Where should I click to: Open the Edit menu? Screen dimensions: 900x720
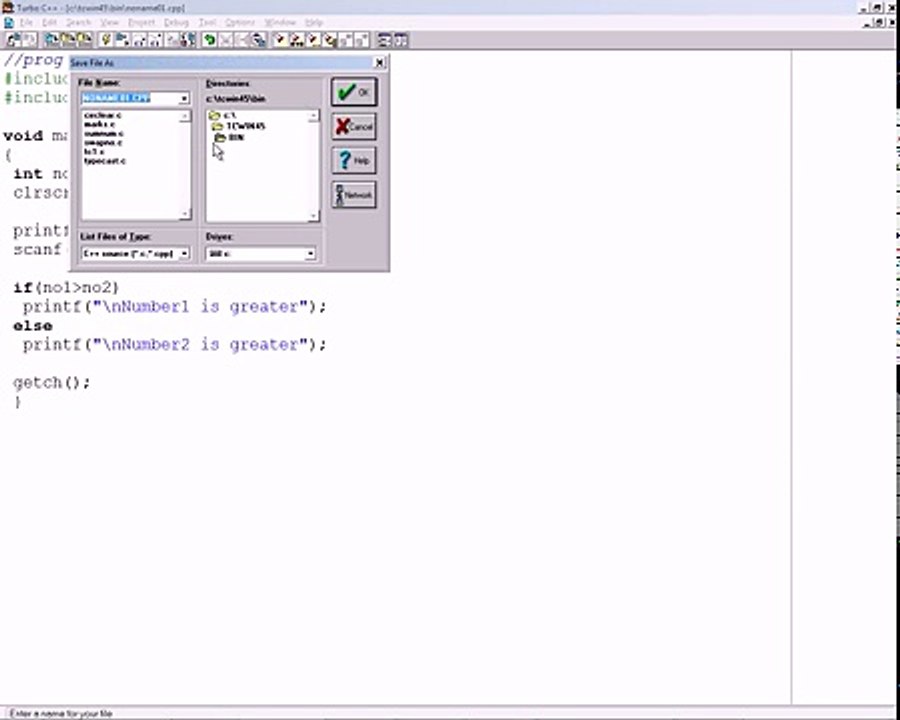pyautogui.click(x=49, y=22)
